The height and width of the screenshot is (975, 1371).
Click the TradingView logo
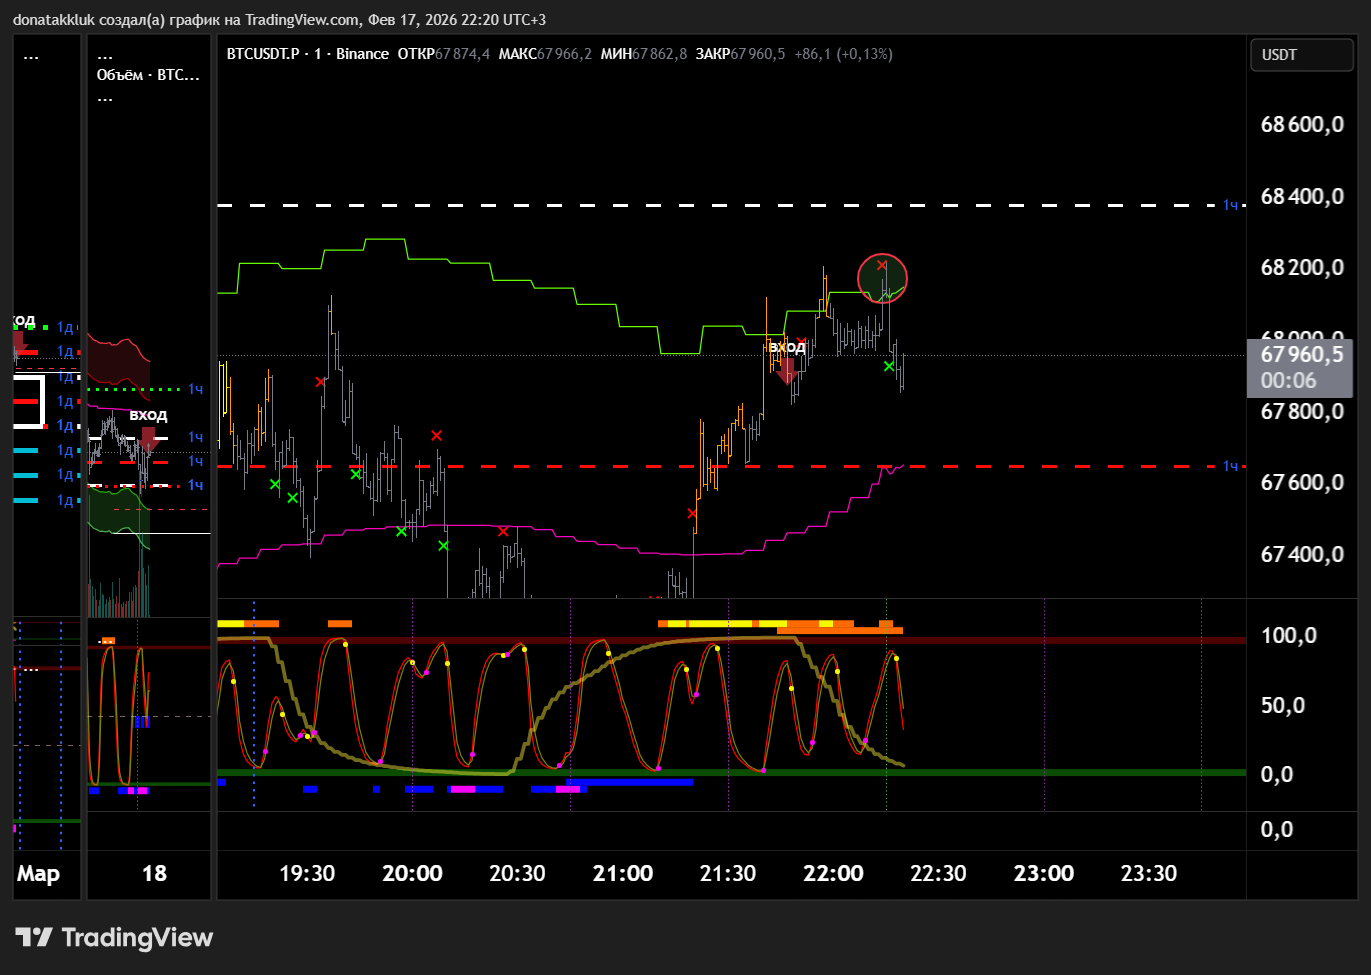point(114,937)
